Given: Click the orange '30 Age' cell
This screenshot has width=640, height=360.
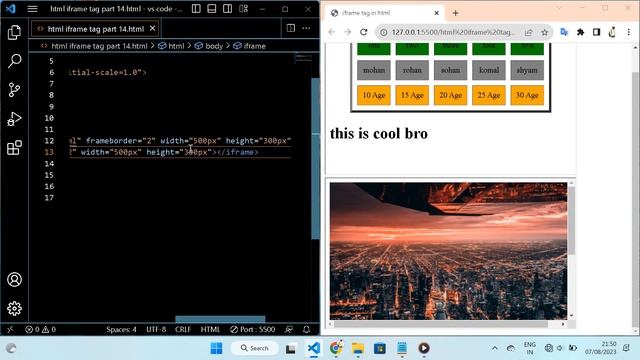Looking at the screenshot, I should pyautogui.click(x=527, y=95).
